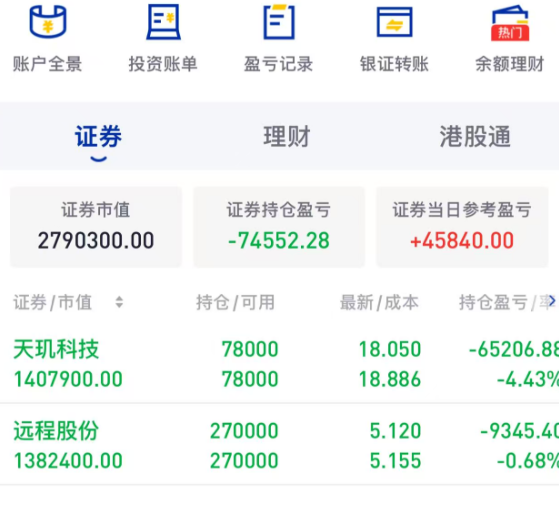The width and height of the screenshot is (559, 528).
Task: Tap the red 热门 badge
Action: [x=510, y=33]
